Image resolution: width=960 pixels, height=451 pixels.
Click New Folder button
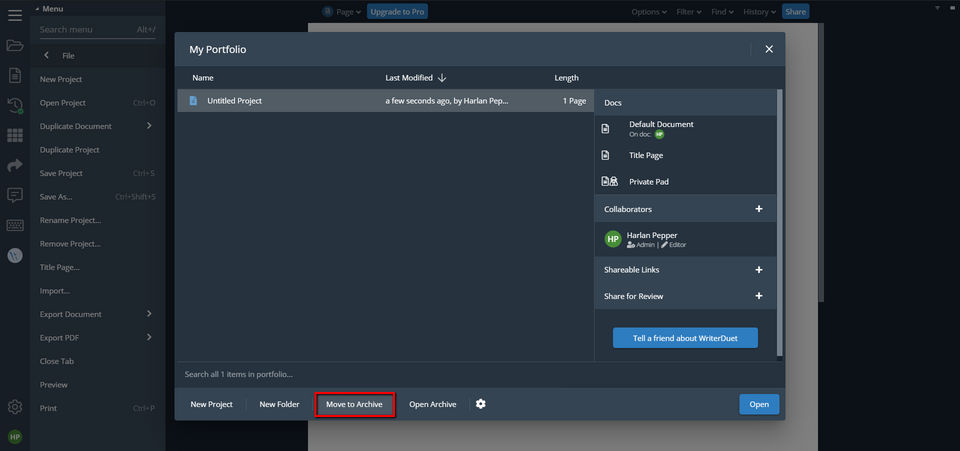click(x=279, y=404)
